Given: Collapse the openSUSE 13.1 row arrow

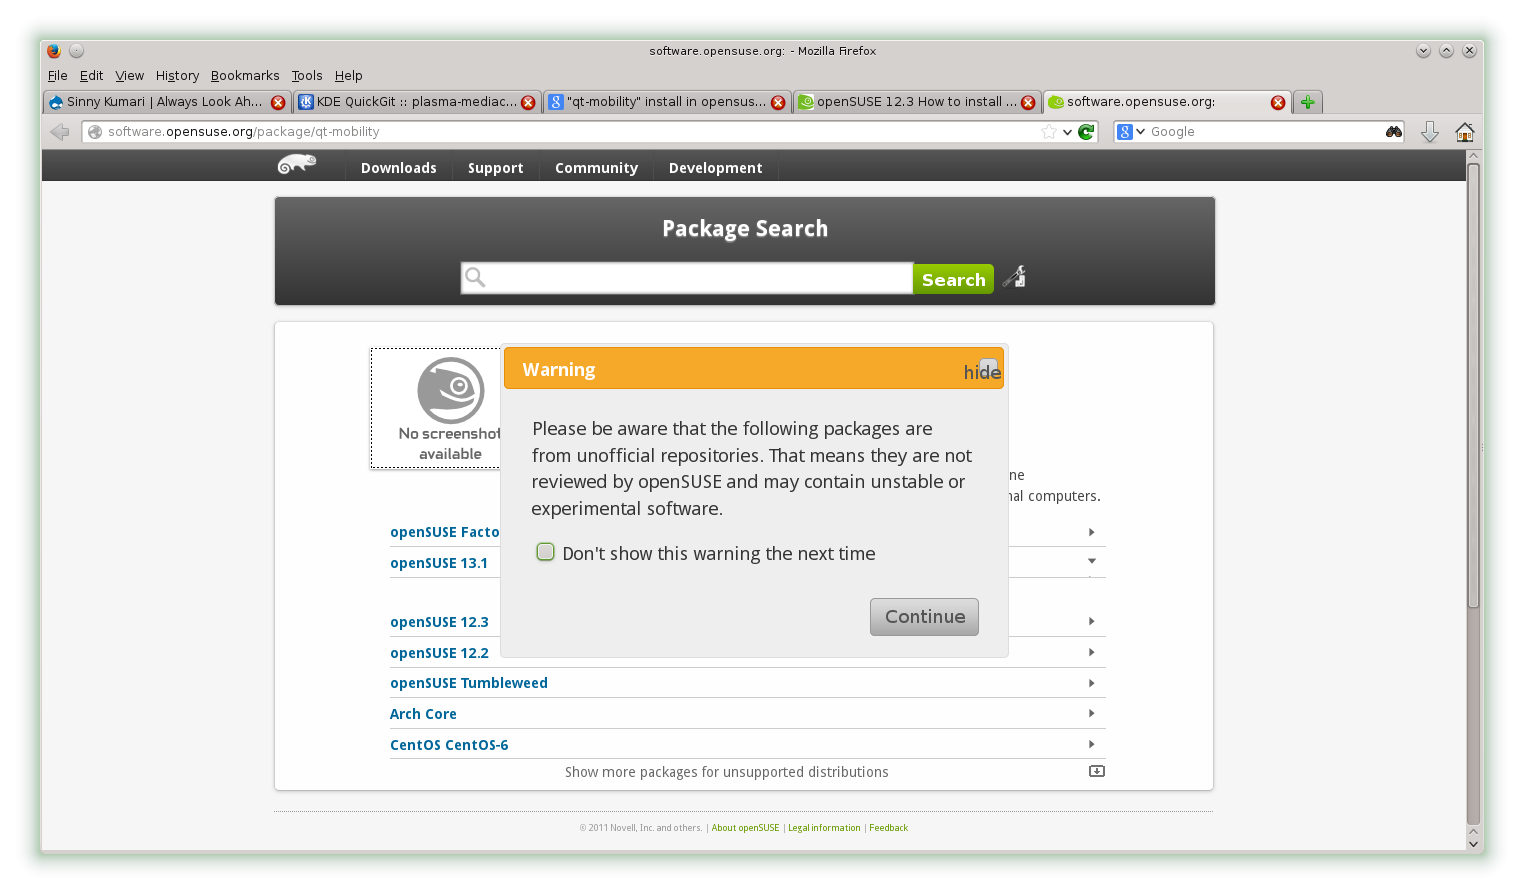Looking at the screenshot, I should coord(1092,561).
